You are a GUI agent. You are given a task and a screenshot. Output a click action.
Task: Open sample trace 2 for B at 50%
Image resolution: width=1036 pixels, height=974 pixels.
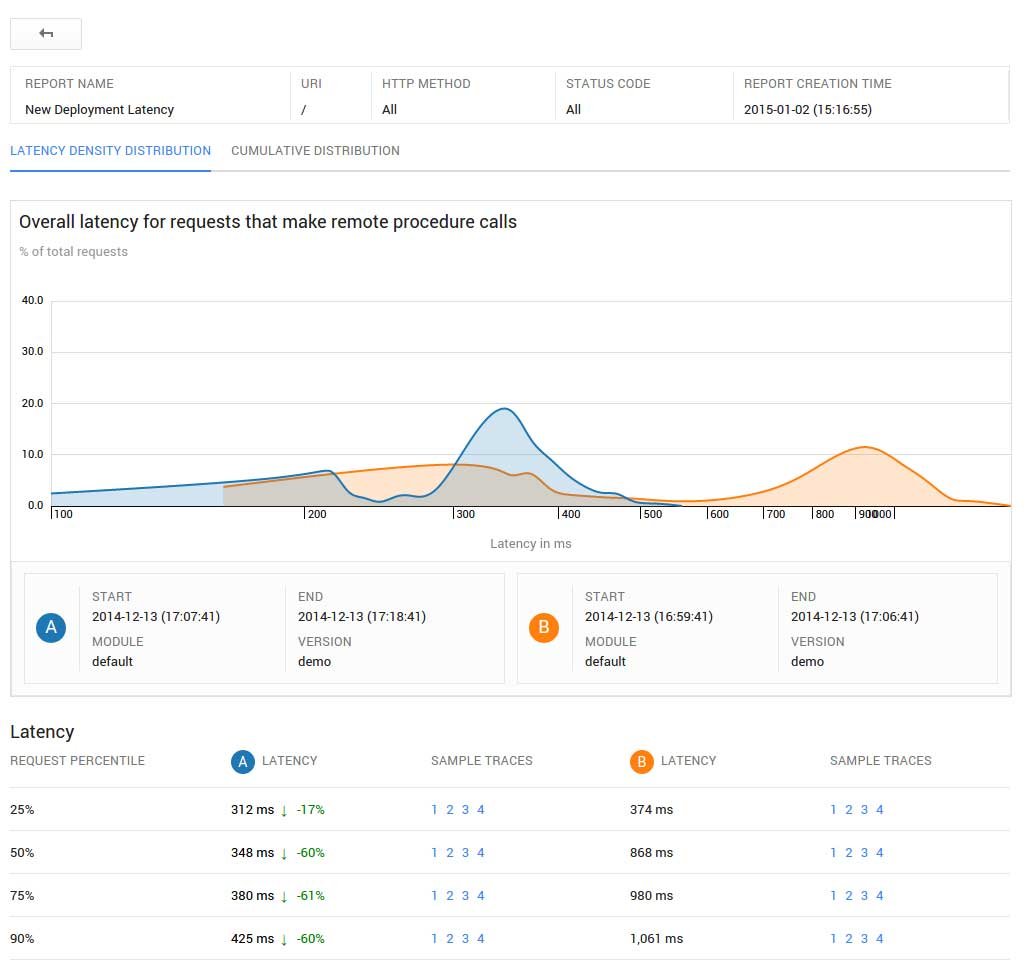[849, 852]
